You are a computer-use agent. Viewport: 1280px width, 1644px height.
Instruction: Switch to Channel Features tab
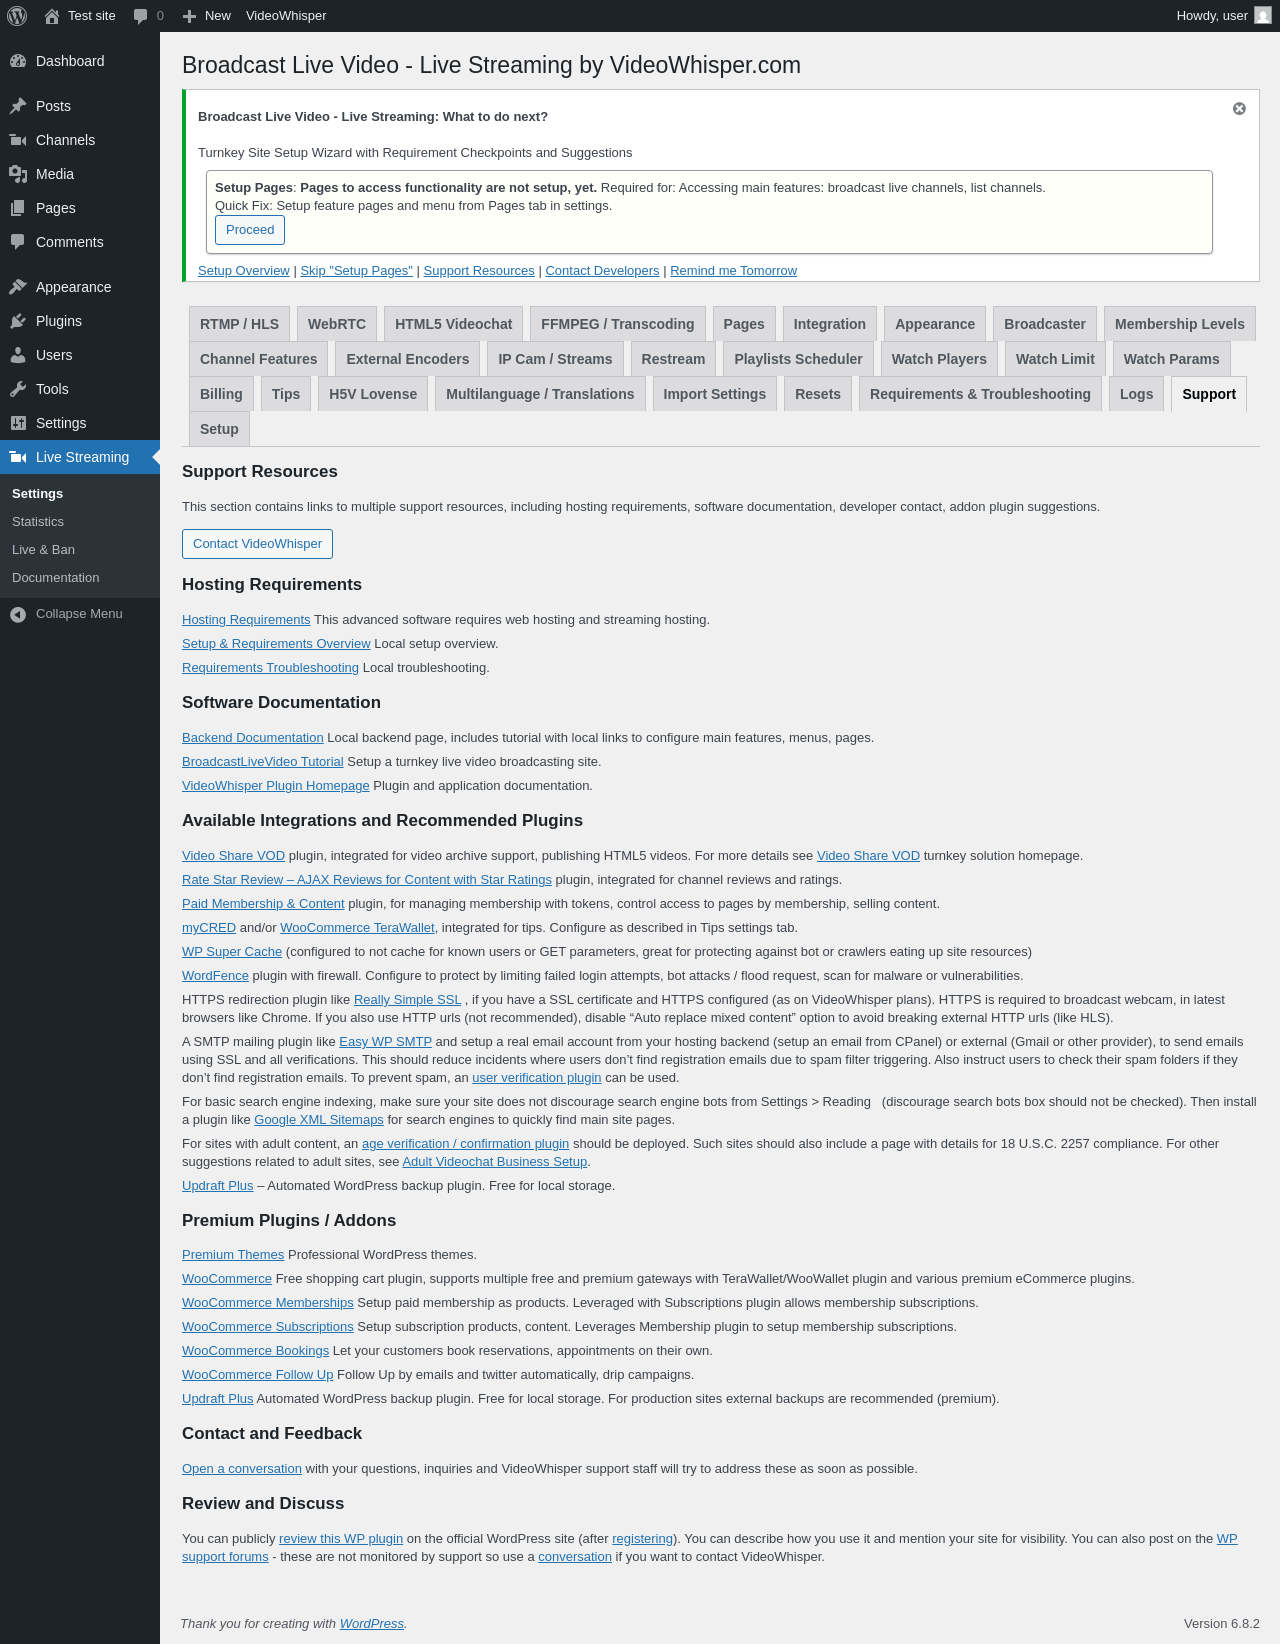click(259, 359)
